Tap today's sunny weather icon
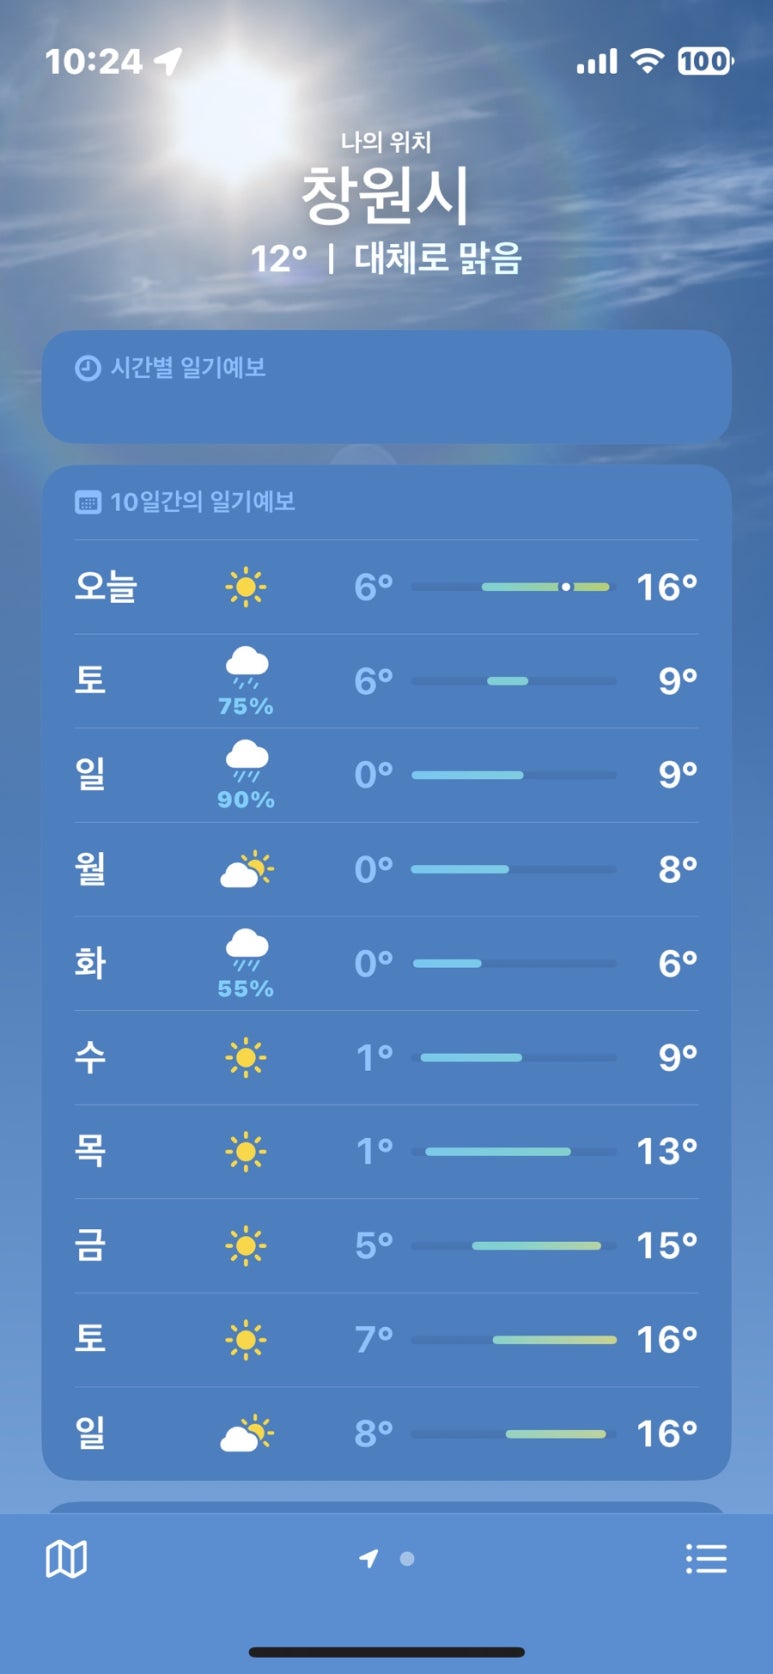Viewport: 773px width, 1674px height. pyautogui.click(x=246, y=587)
